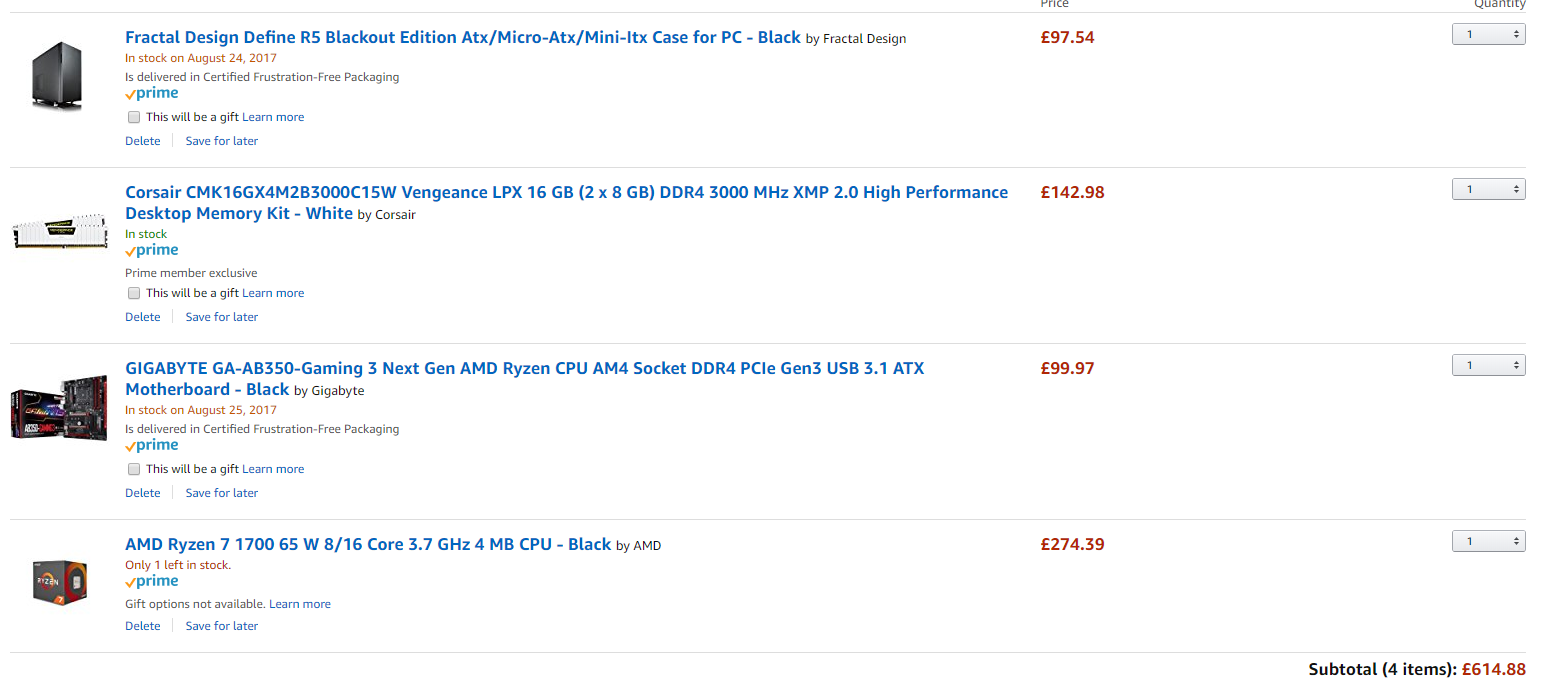Open quantity dropdown for AMD Ryzen 7 1700
Image resolution: width=1546 pixels, height=683 pixels.
click(x=1488, y=542)
